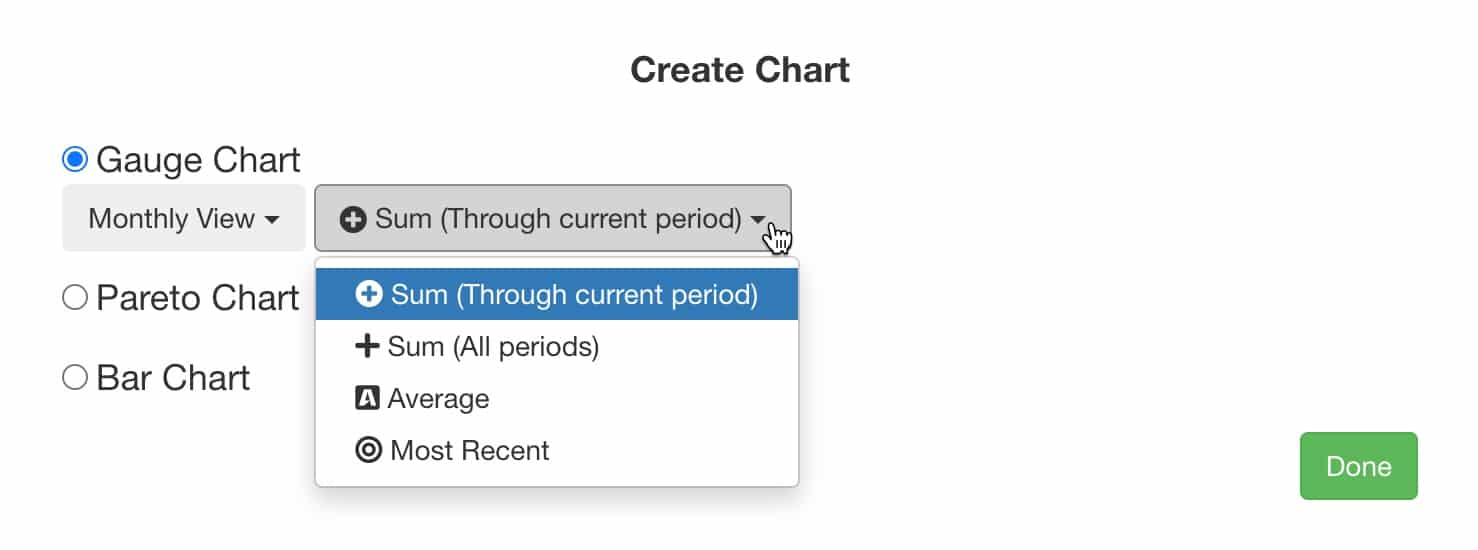Click the Gauge Chart text label

coord(198,160)
